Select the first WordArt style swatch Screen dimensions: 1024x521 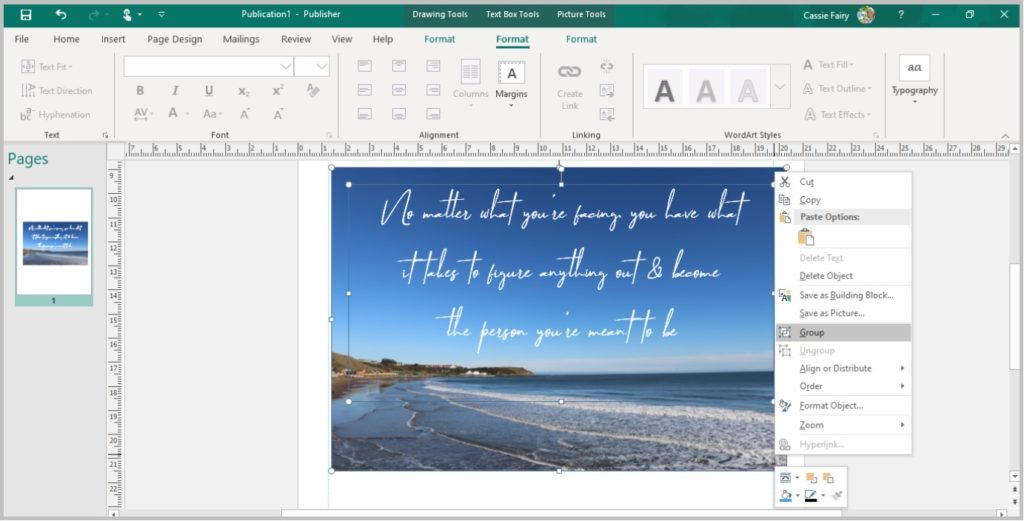point(664,89)
